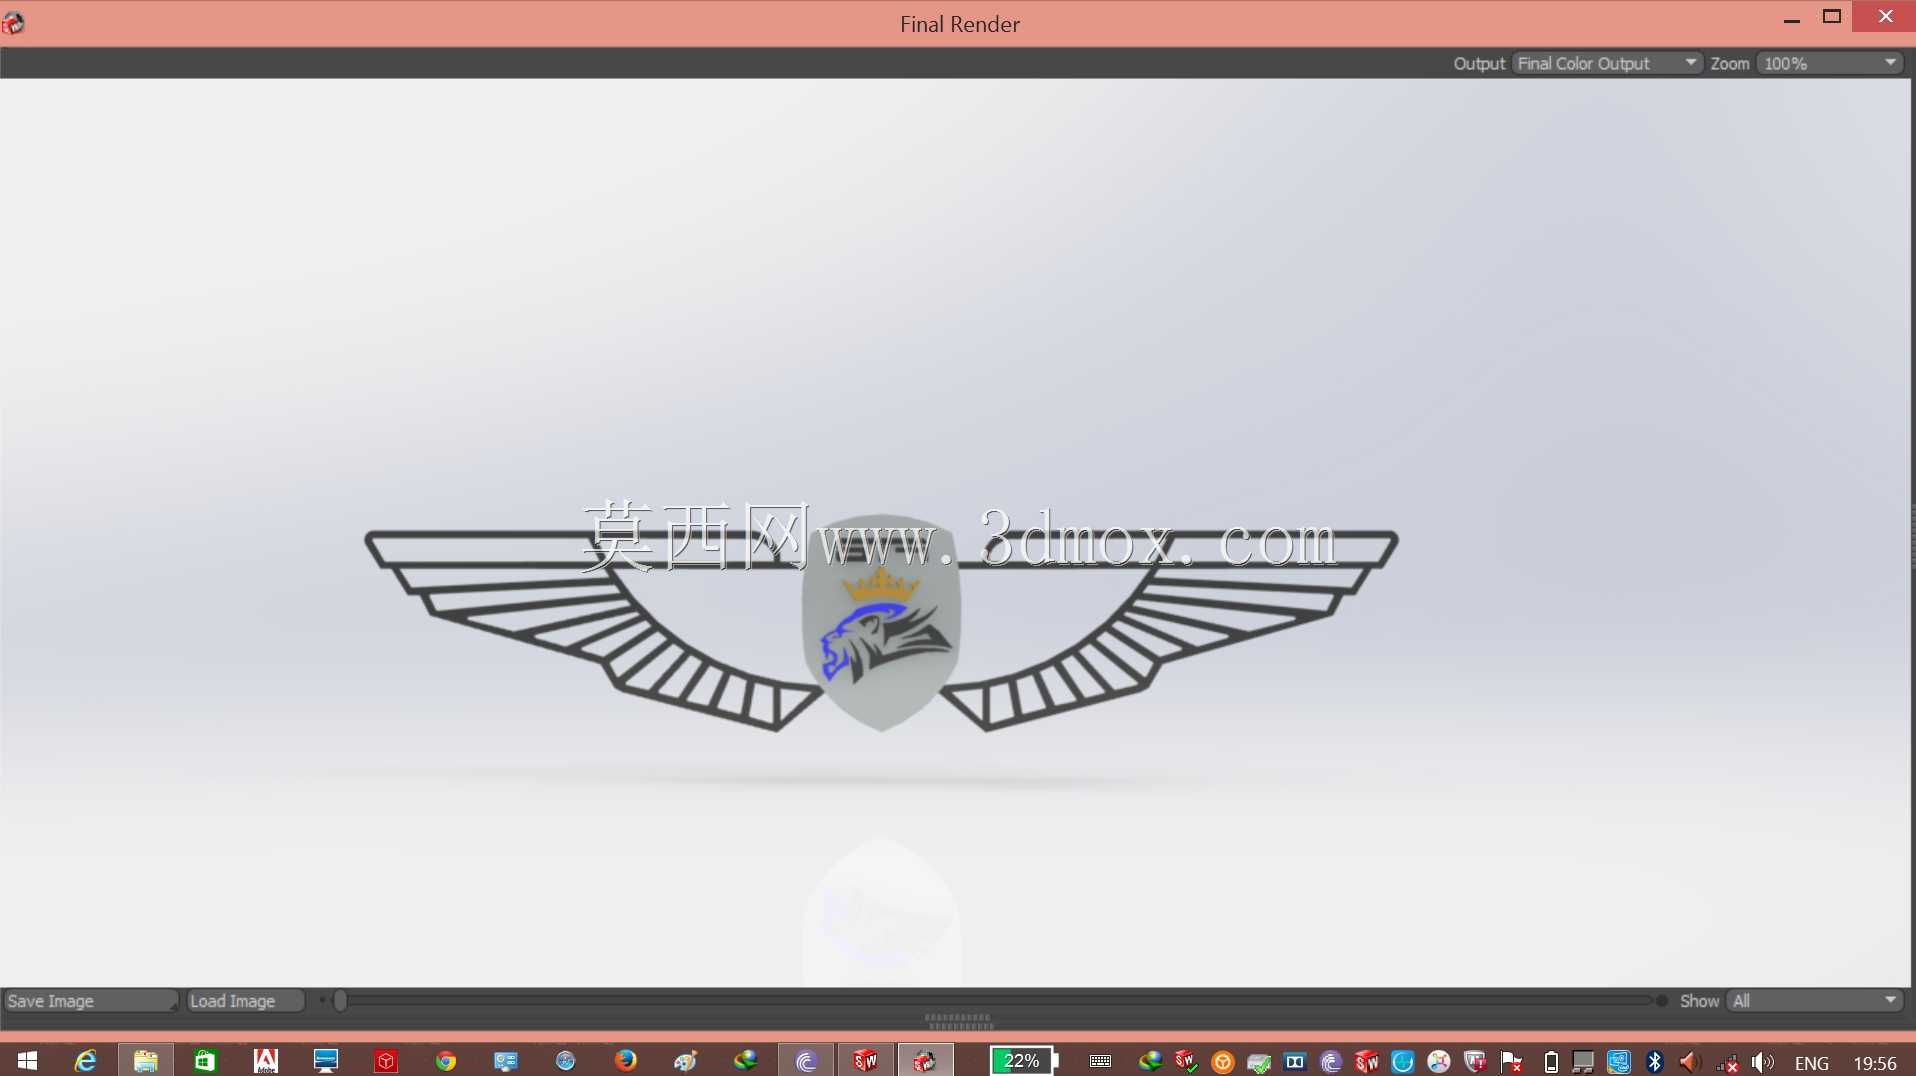Click the network status tray icon
This screenshot has width=1916, height=1076.
click(1727, 1063)
